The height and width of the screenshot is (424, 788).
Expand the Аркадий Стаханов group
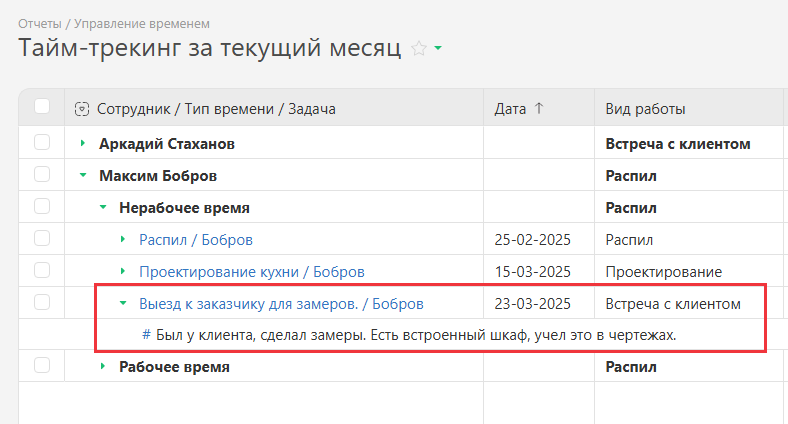83,143
